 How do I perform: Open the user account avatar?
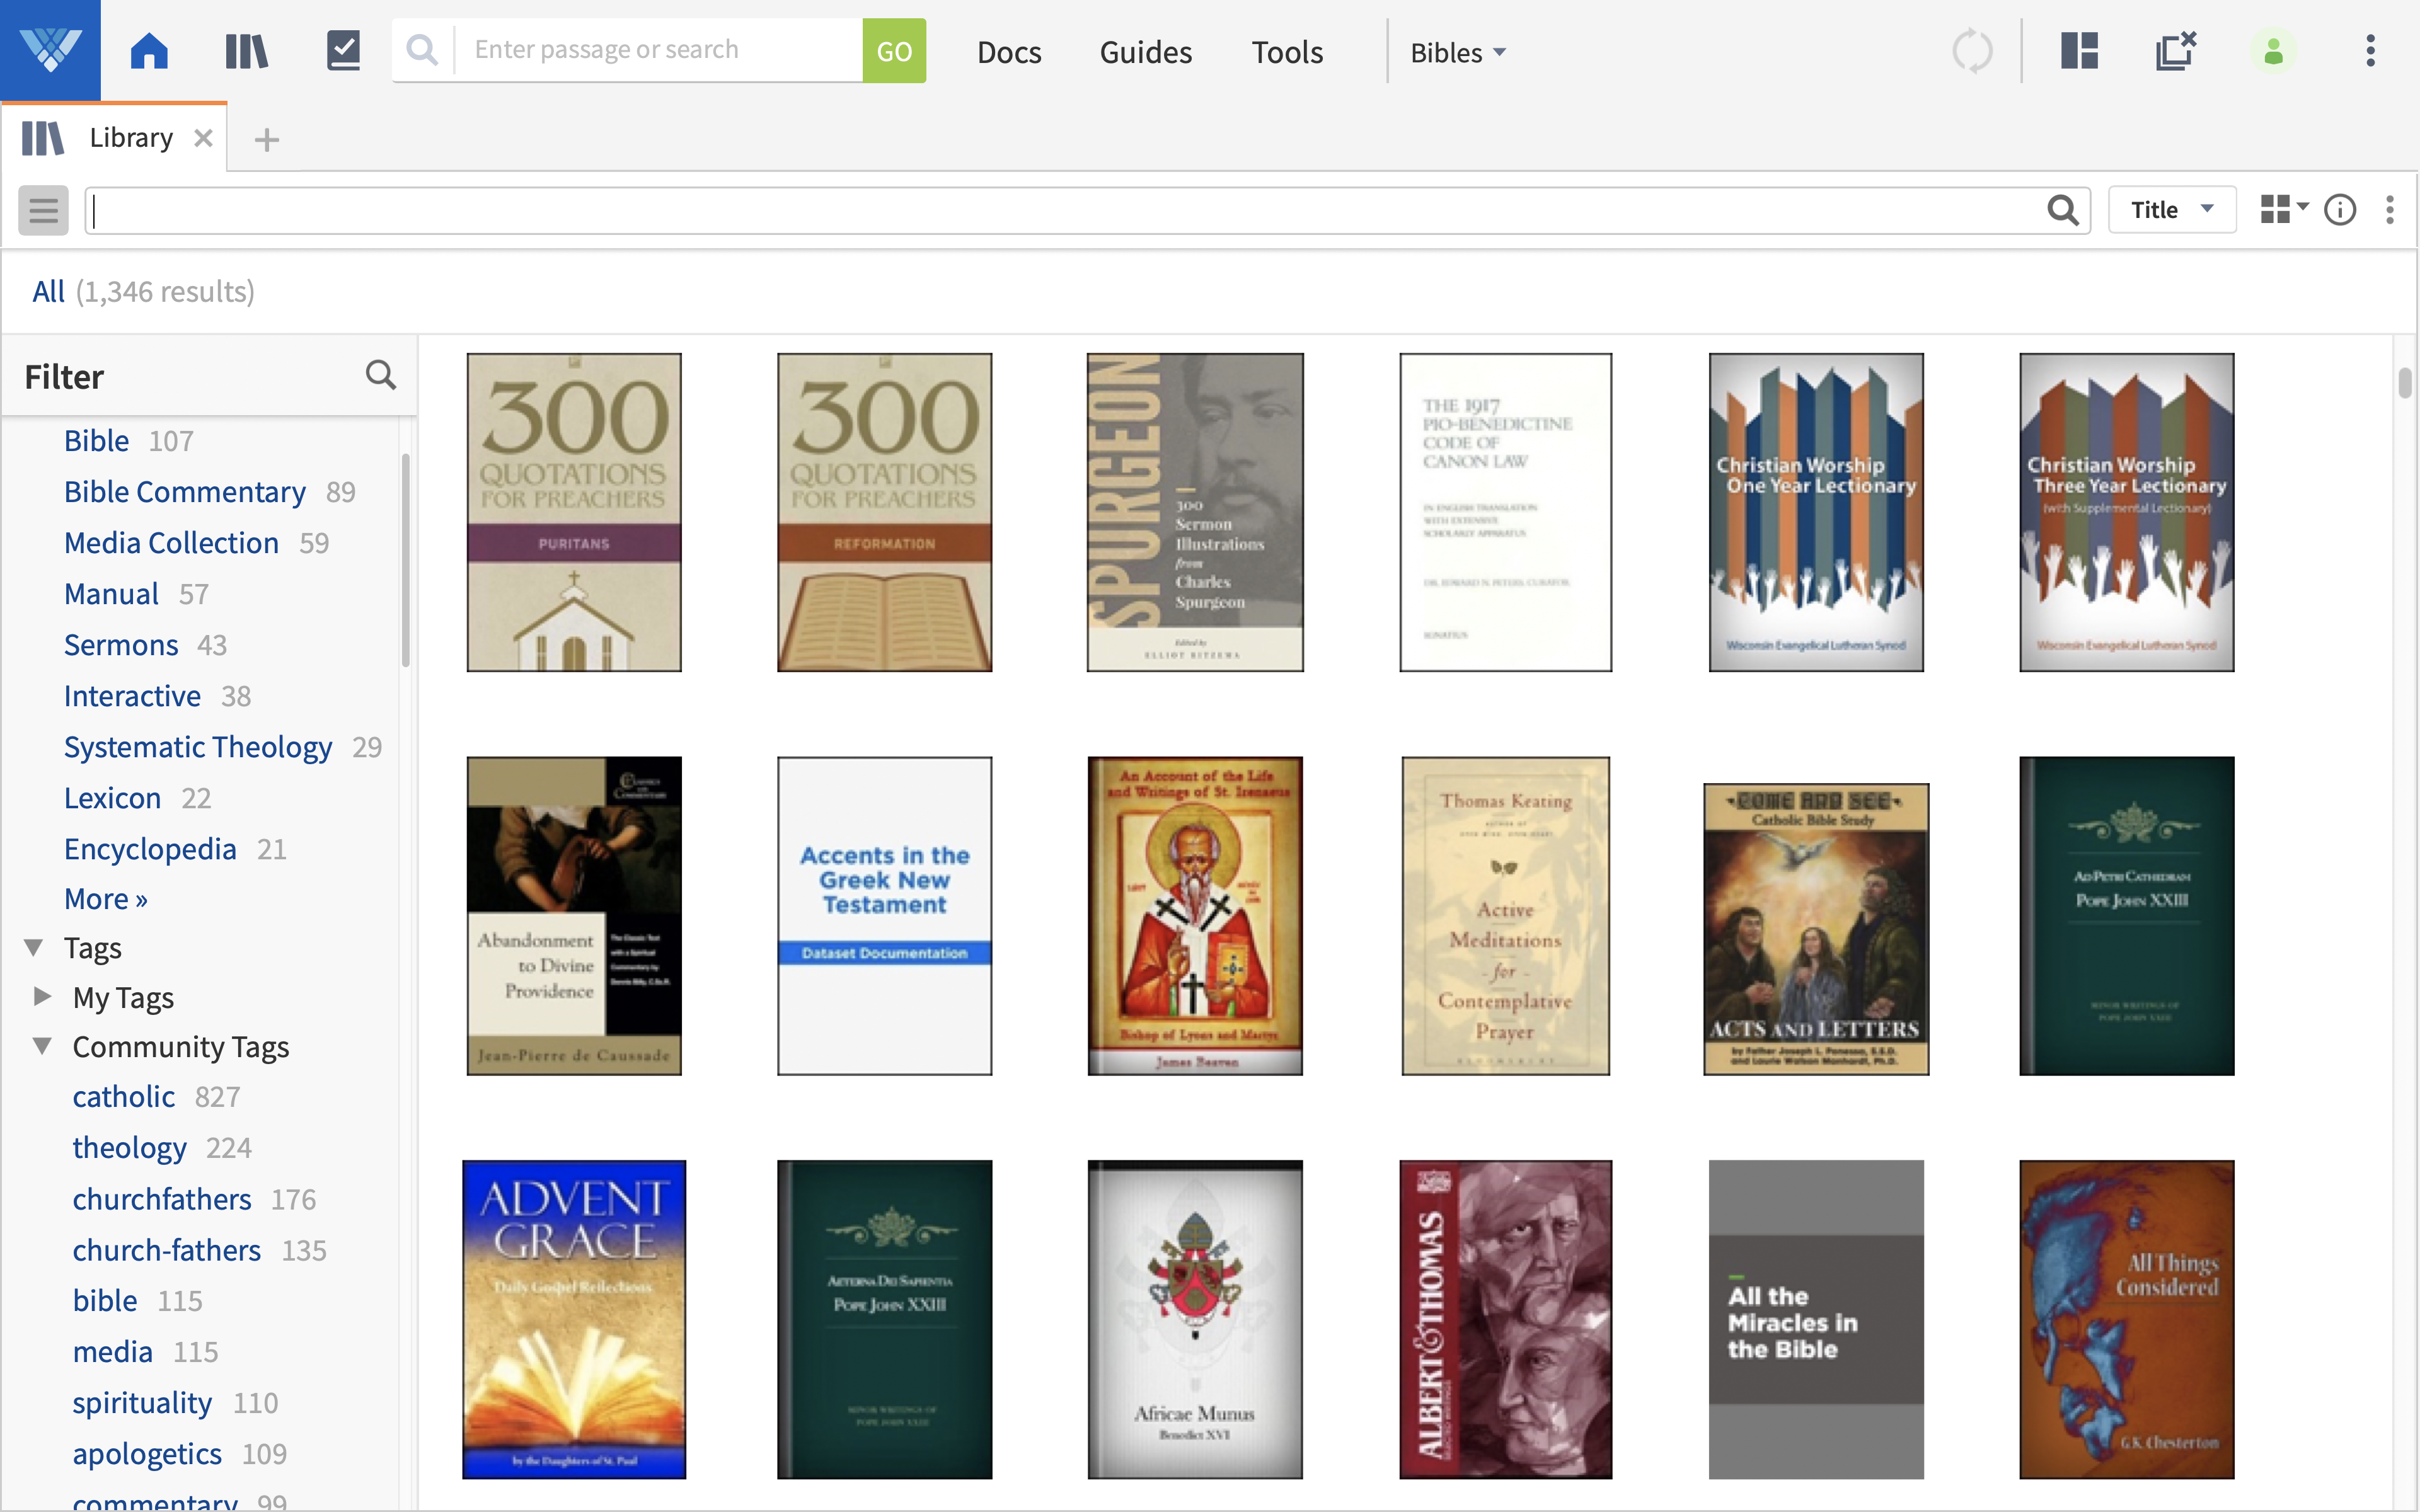(2273, 51)
